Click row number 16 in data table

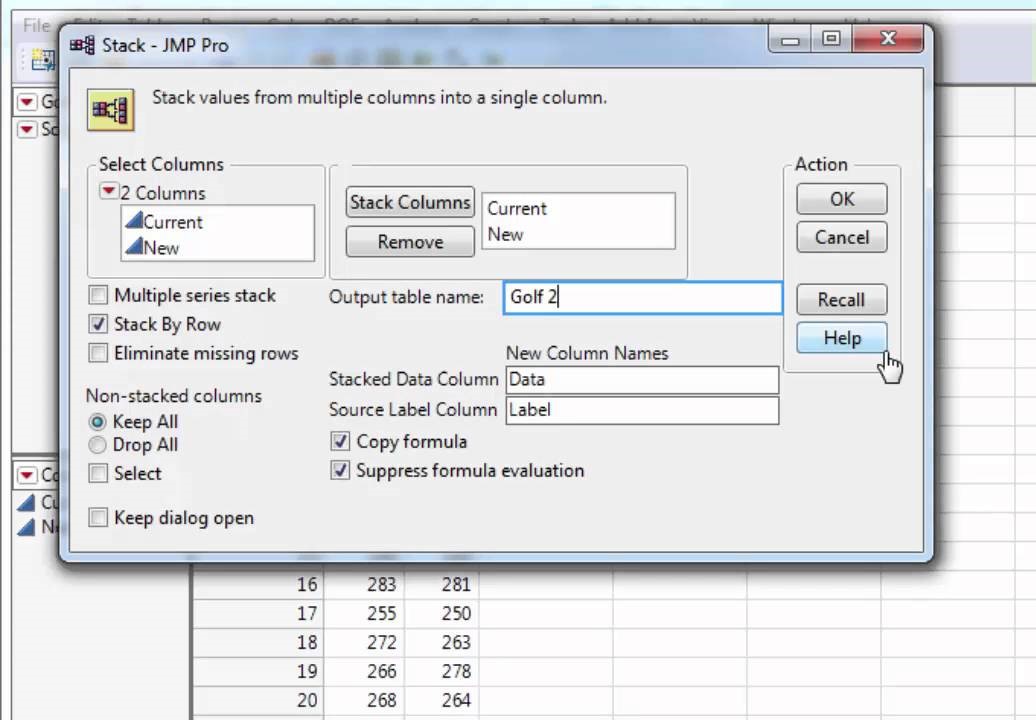(307, 585)
